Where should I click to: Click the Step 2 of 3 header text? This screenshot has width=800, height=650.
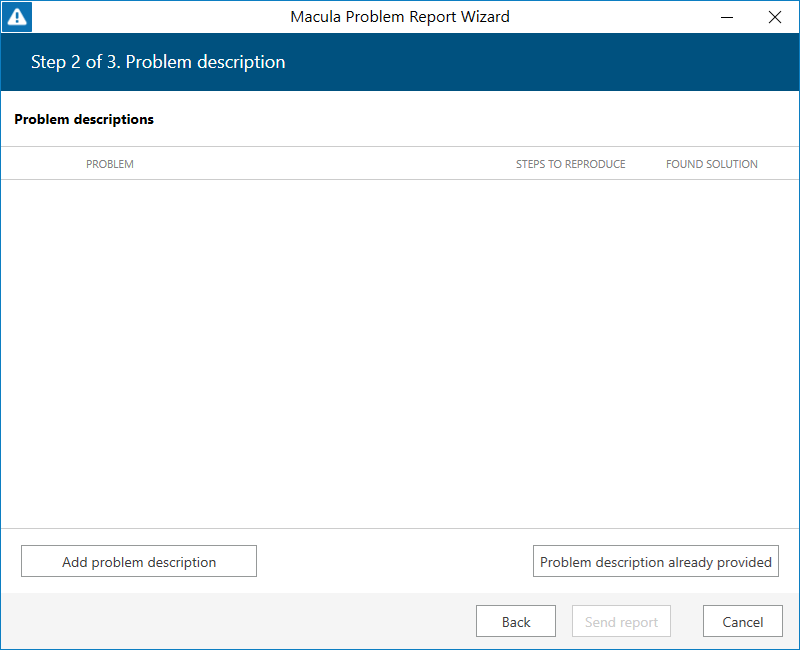[x=158, y=62]
